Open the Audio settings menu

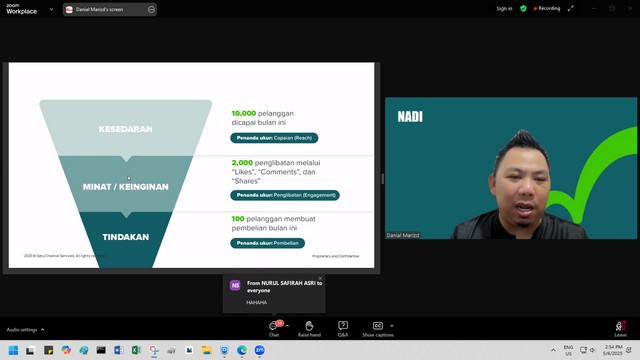[25, 329]
